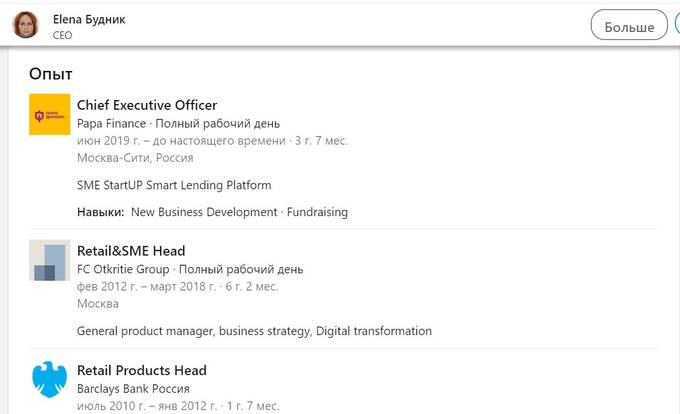680x414 pixels.
Task: Click FC Otkritie Group company name
Action: click(x=123, y=269)
